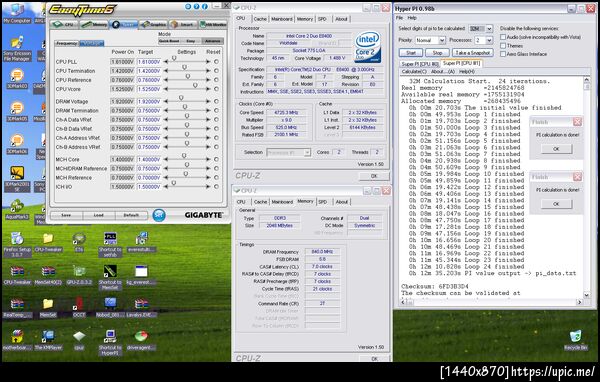The height and width of the screenshot is (382, 600).
Task: Click Stop button in Hyper PI
Action: [x=437, y=53]
